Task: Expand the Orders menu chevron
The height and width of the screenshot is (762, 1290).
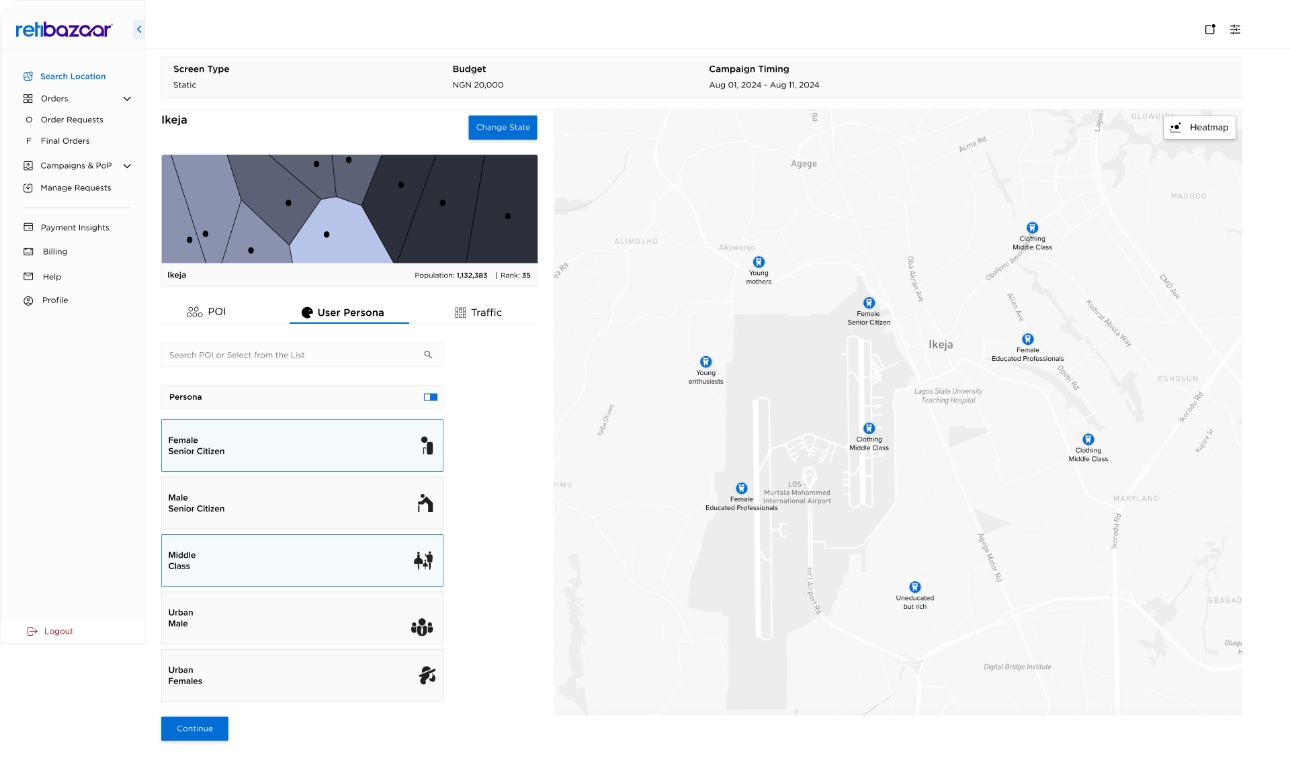Action: (x=127, y=99)
